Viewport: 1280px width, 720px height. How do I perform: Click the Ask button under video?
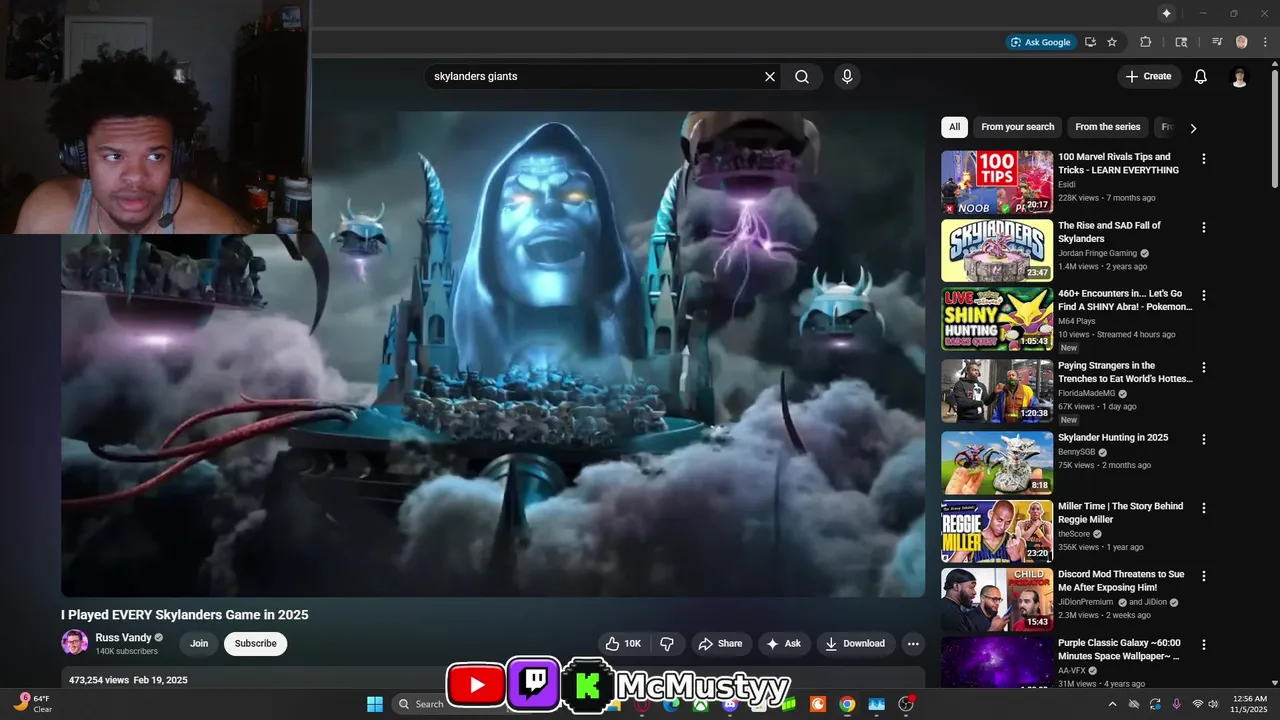[784, 644]
